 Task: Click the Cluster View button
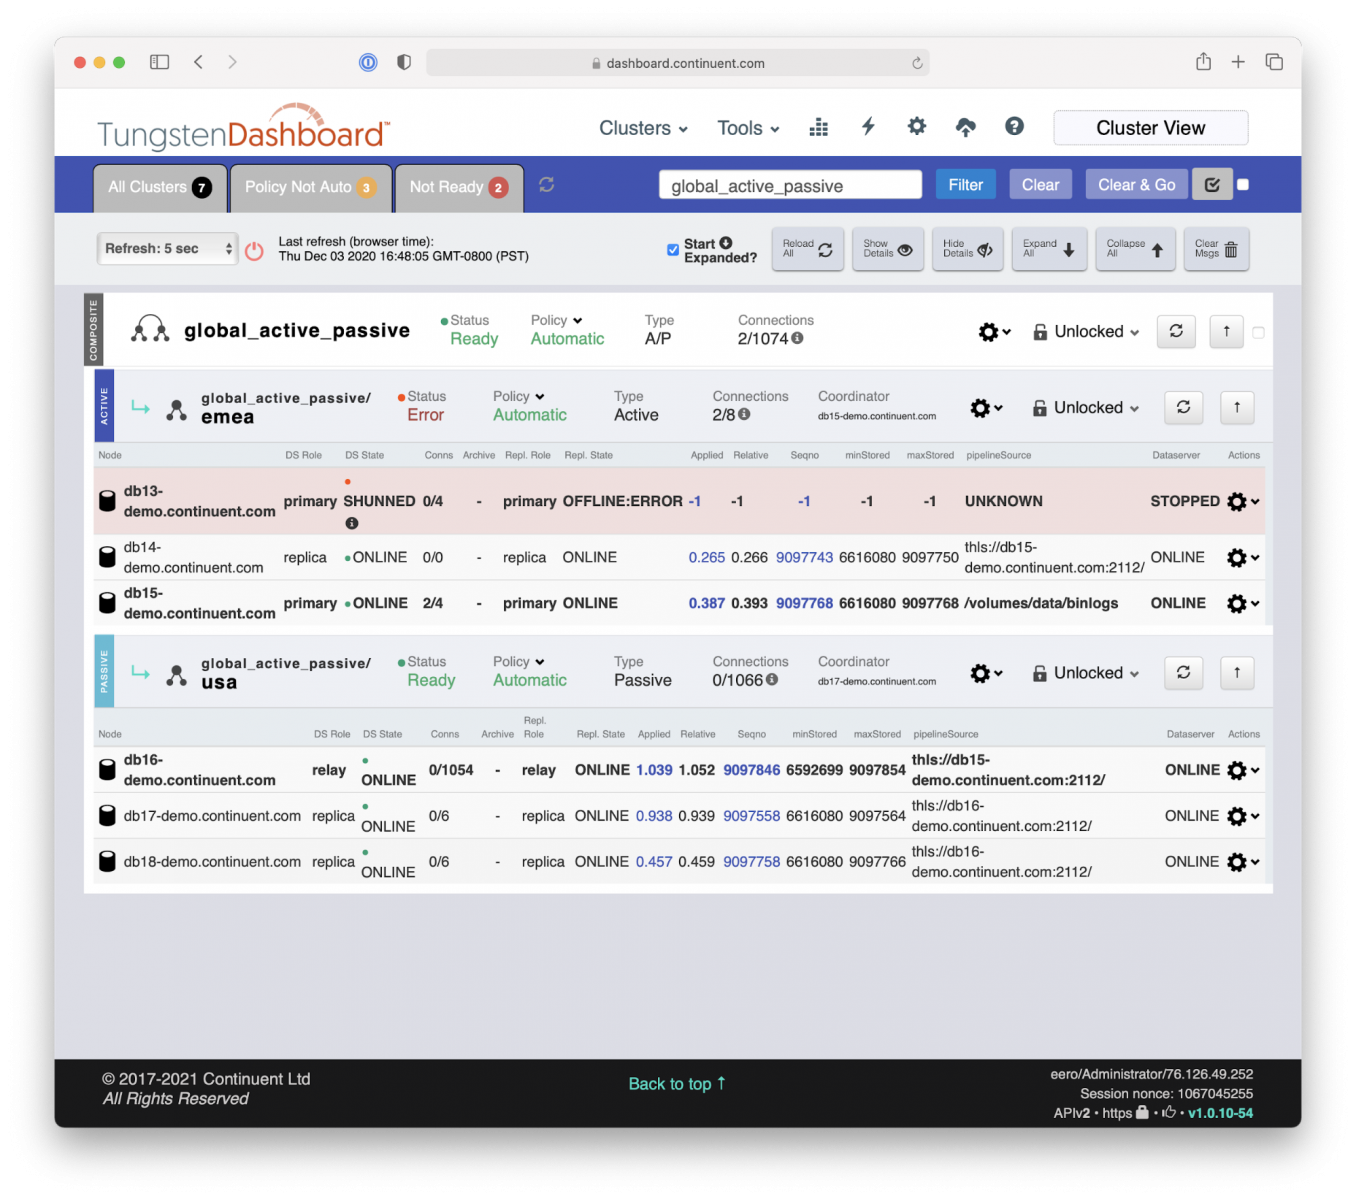point(1150,128)
